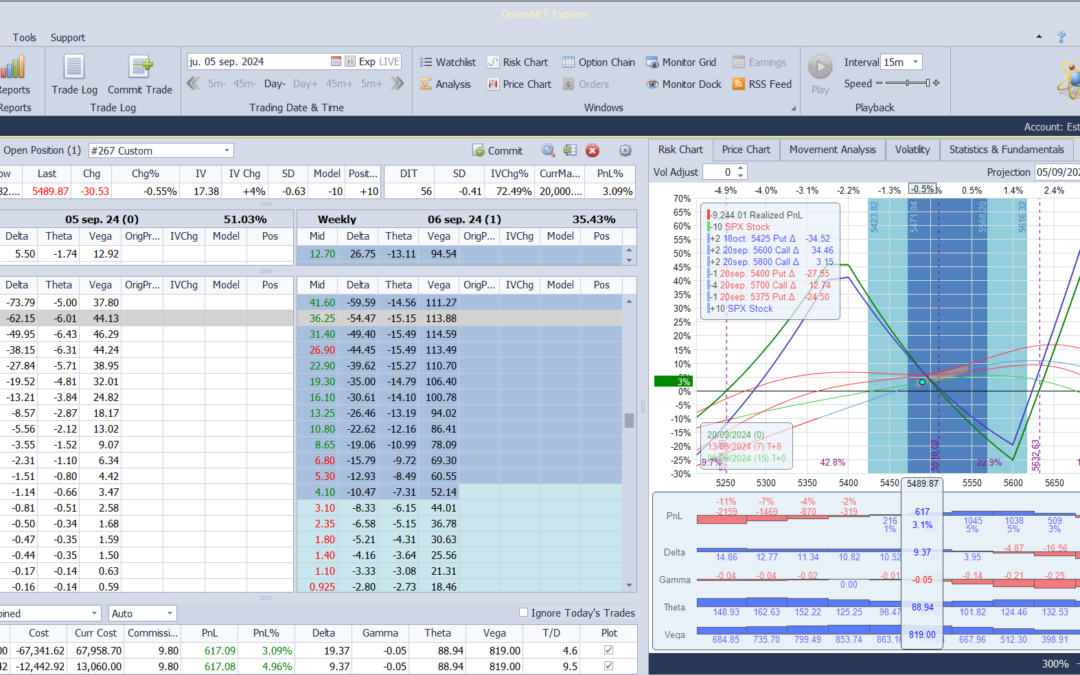Screen dimensions: 1080x675
Task: Open the Reports bar-chart icon
Action: [12, 68]
